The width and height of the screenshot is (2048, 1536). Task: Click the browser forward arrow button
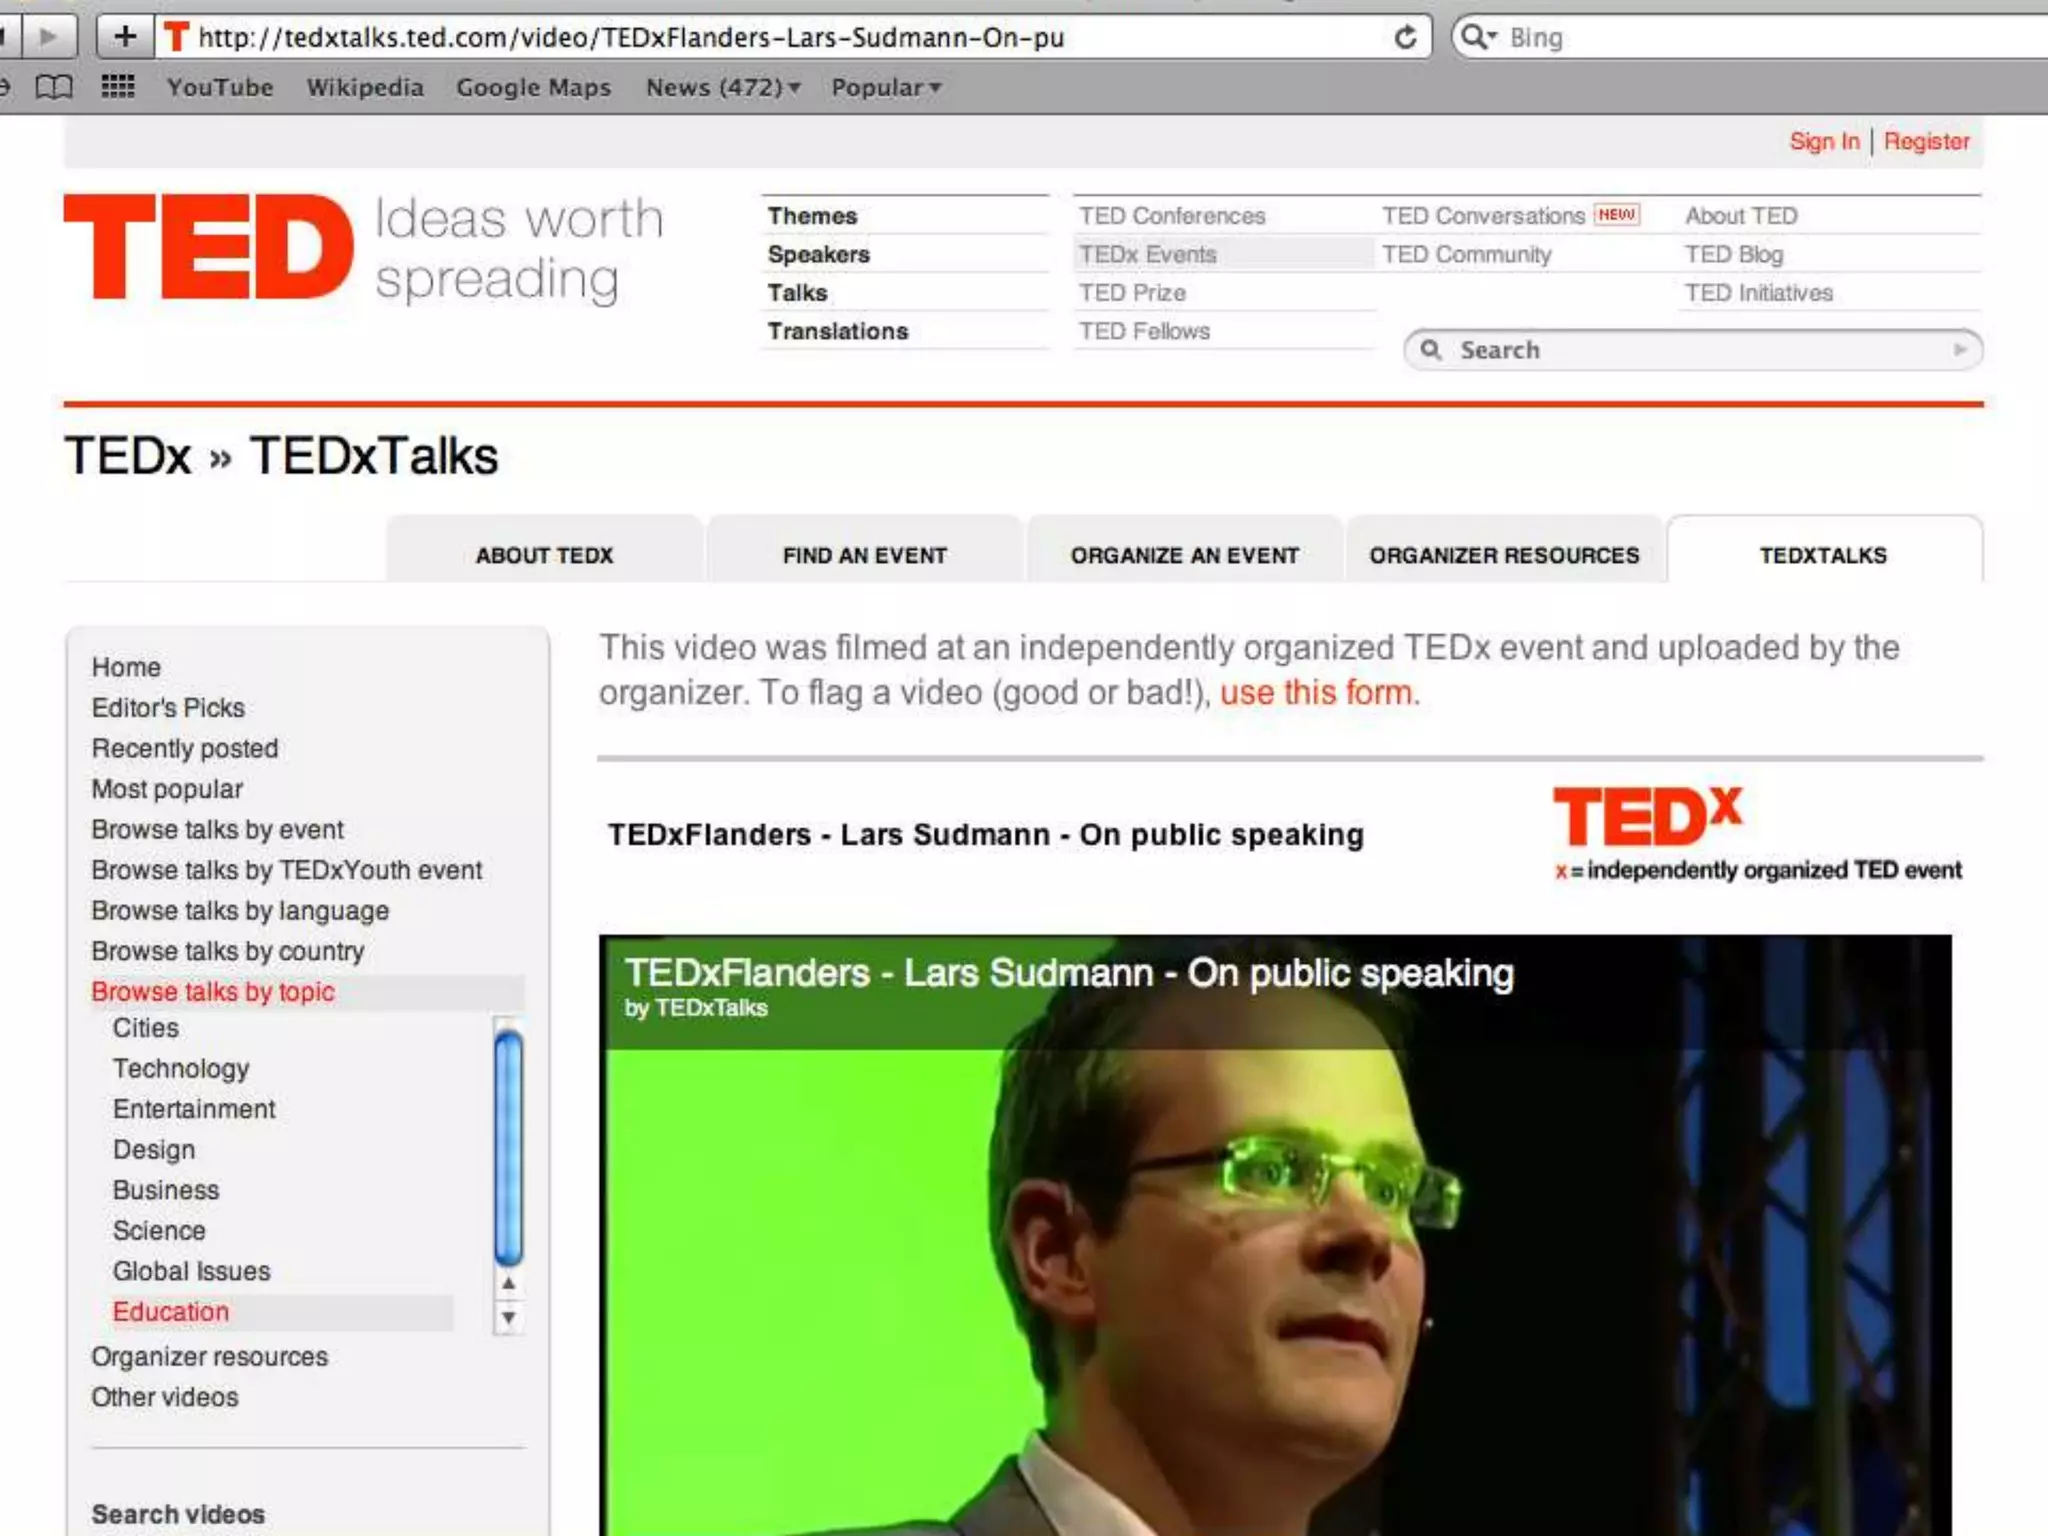click(47, 37)
